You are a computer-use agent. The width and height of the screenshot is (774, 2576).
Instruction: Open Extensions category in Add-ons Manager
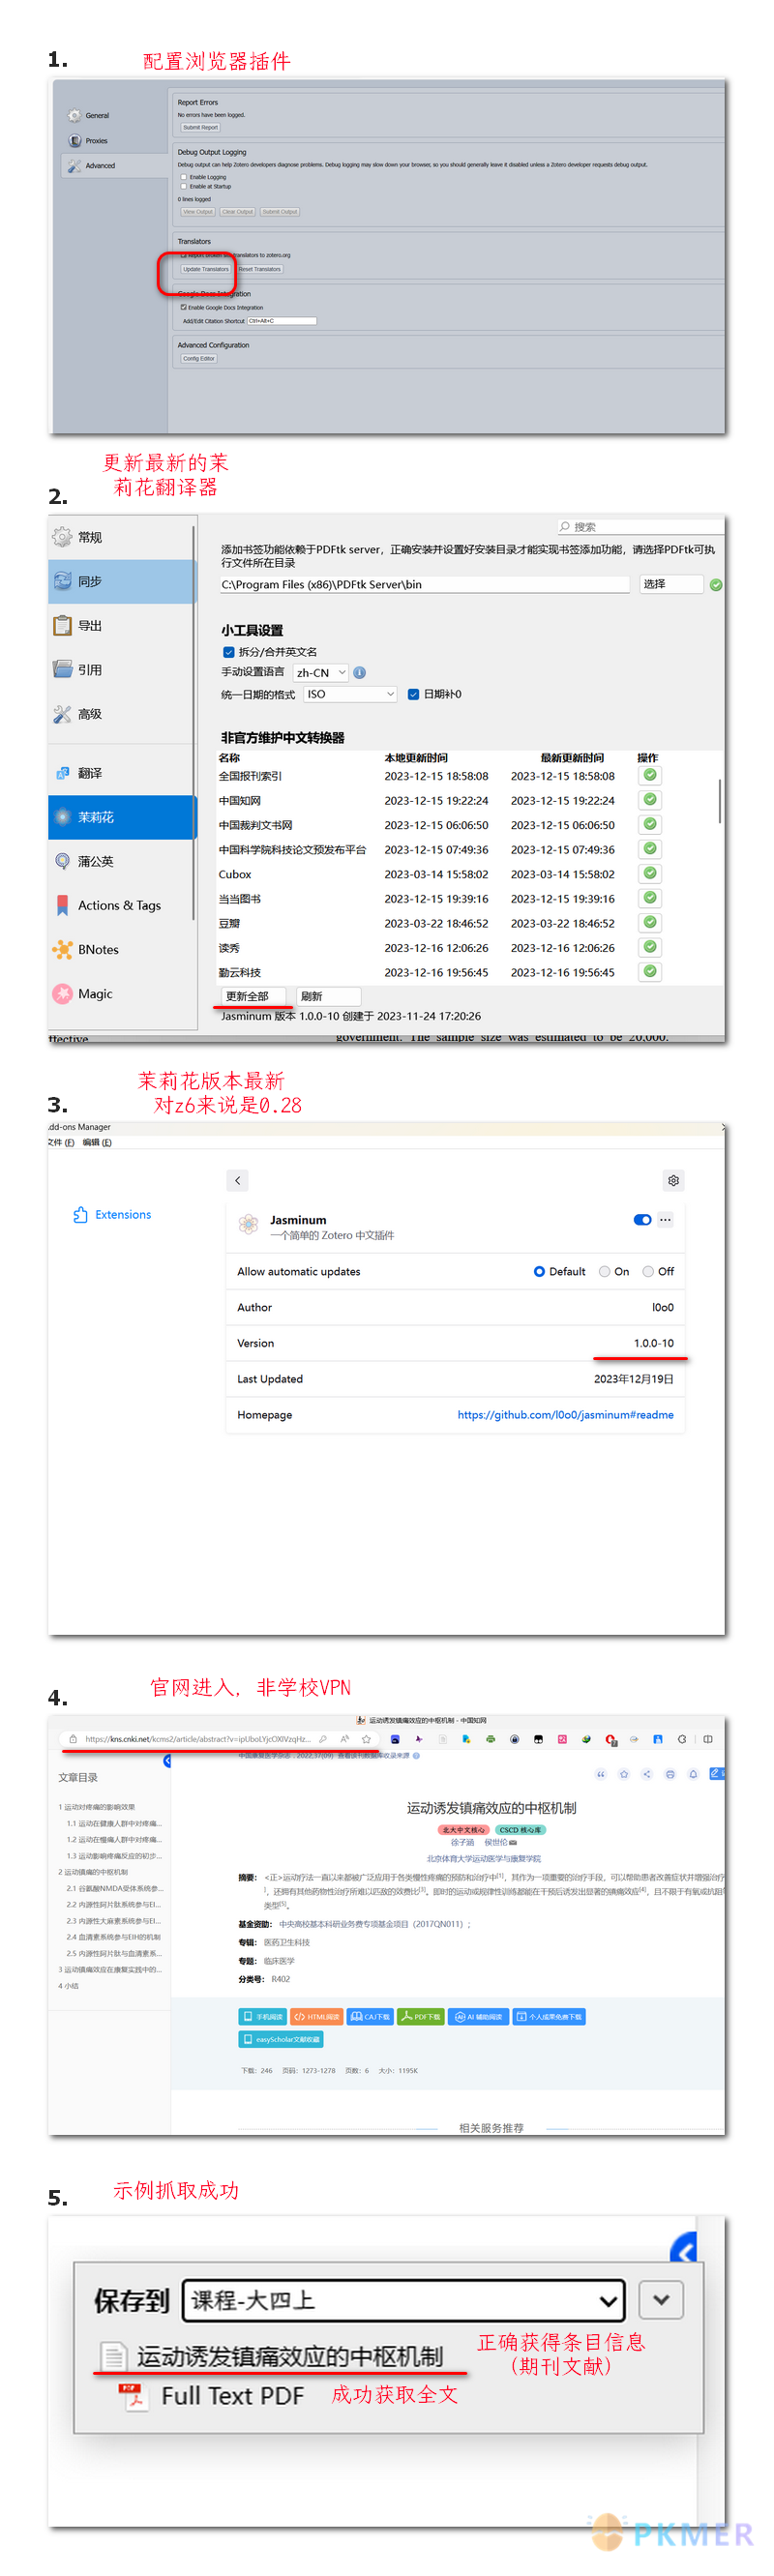(112, 1214)
